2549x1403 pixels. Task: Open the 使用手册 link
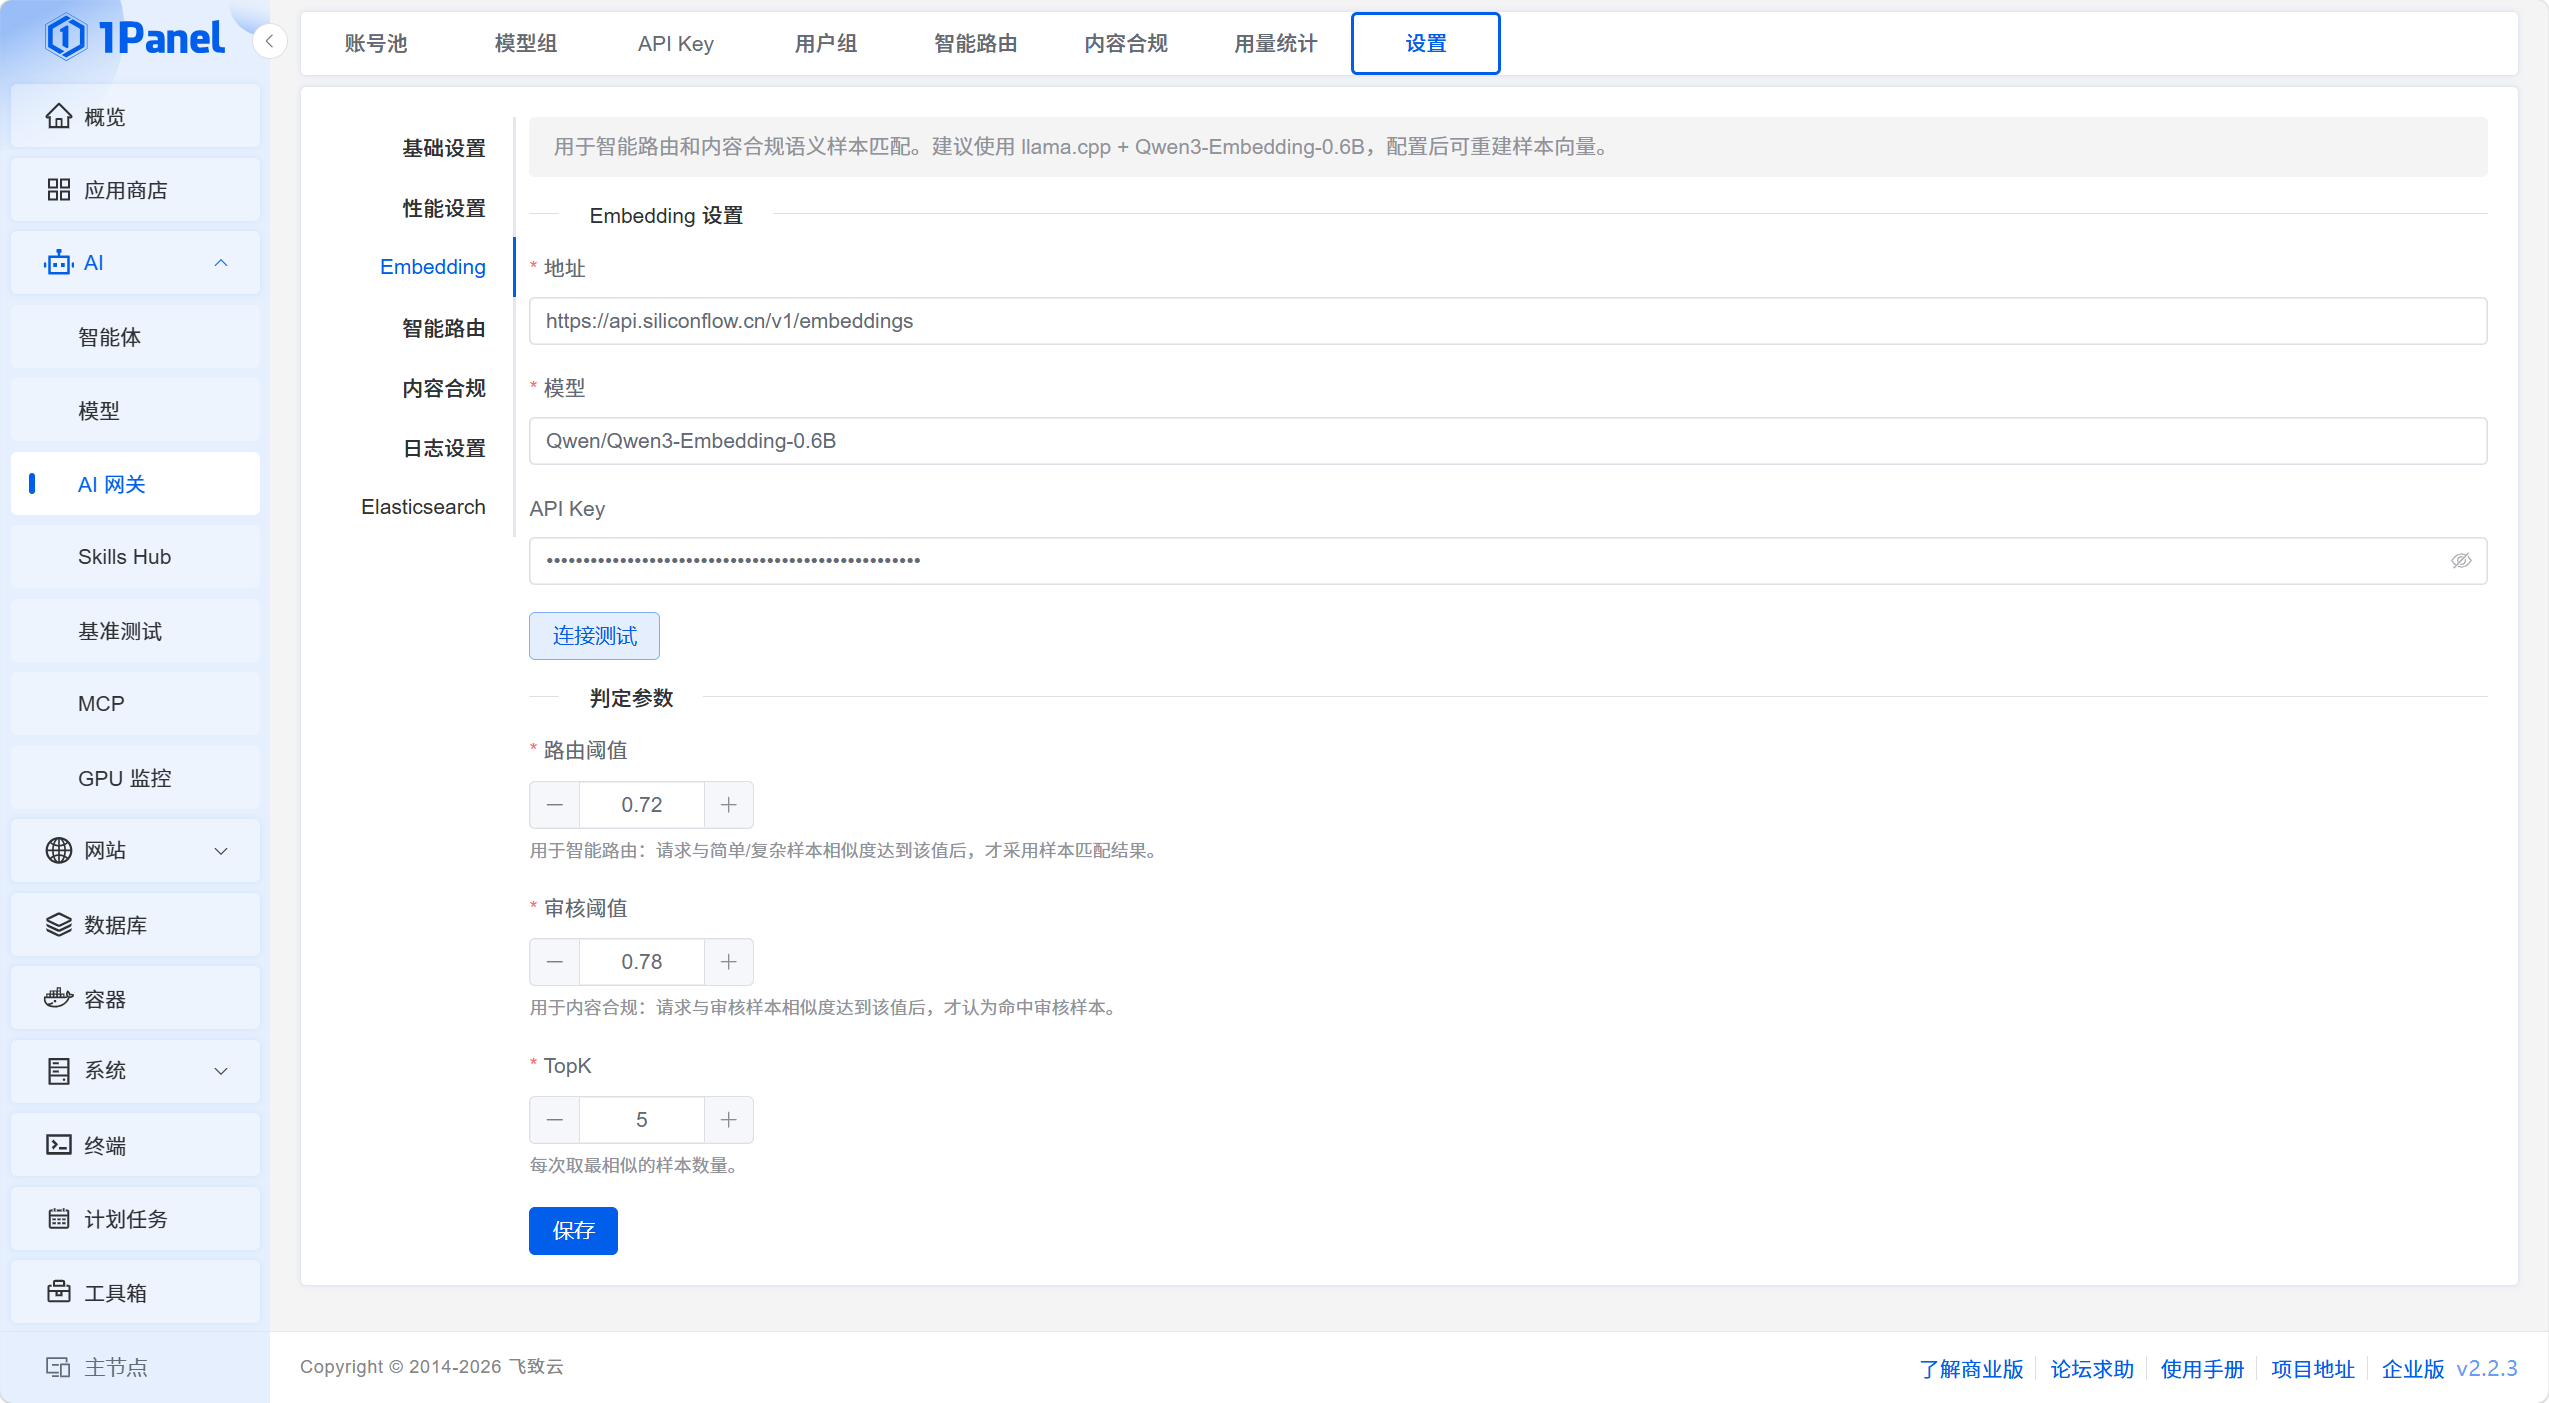pyautogui.click(x=2202, y=1369)
